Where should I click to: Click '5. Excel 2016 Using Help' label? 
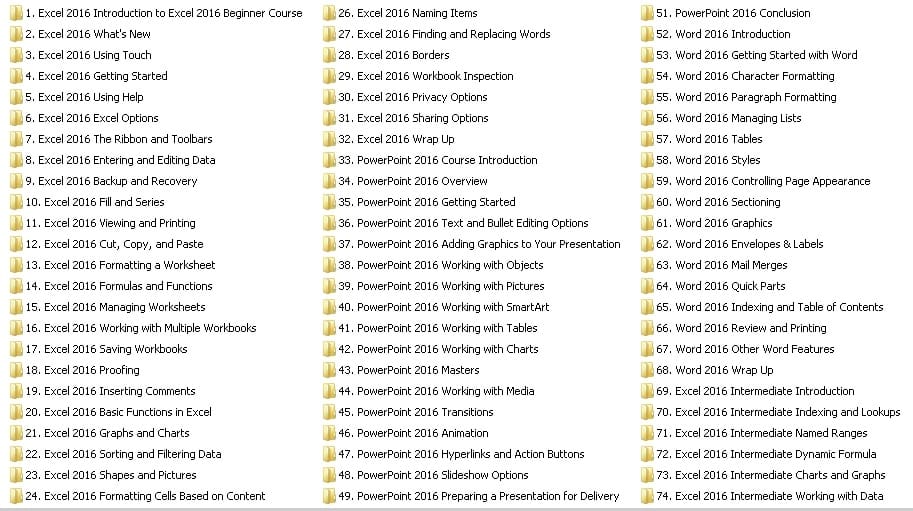click(x=84, y=97)
